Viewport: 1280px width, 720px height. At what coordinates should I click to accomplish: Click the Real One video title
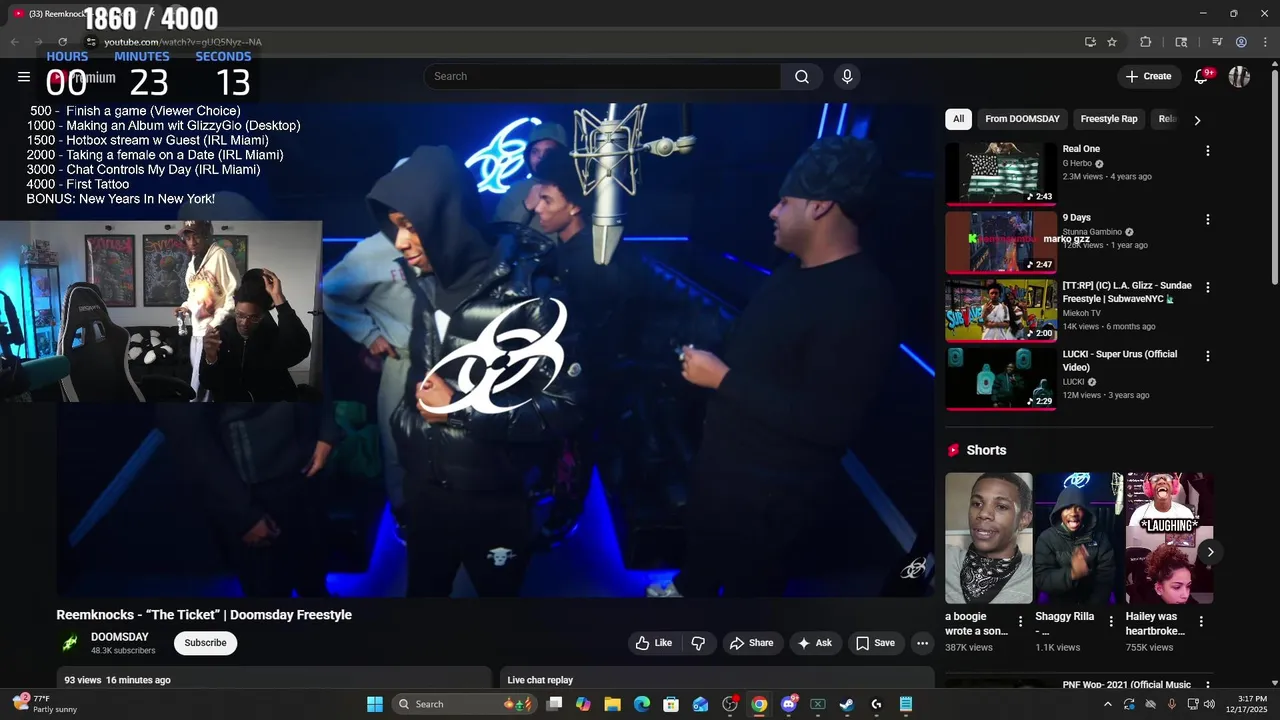tap(1081, 149)
